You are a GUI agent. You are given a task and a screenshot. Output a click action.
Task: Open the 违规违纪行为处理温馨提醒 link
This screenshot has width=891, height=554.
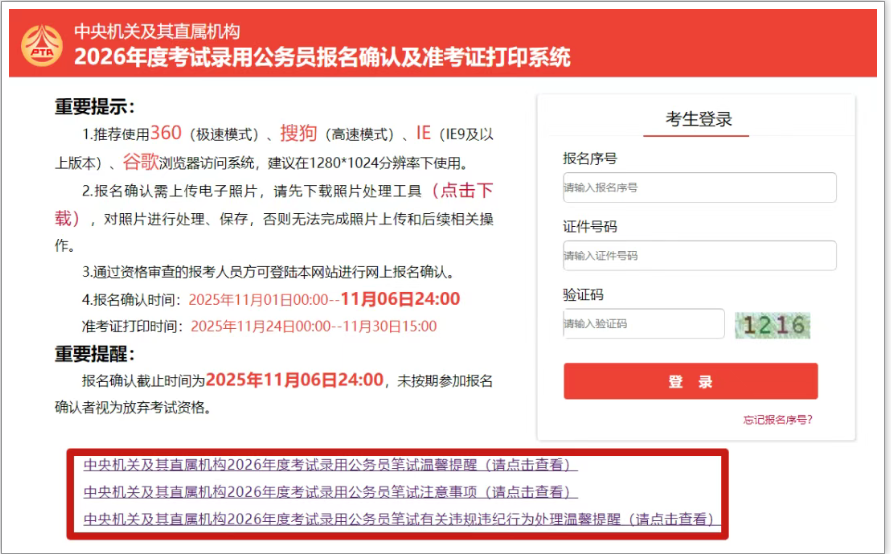click(x=400, y=519)
